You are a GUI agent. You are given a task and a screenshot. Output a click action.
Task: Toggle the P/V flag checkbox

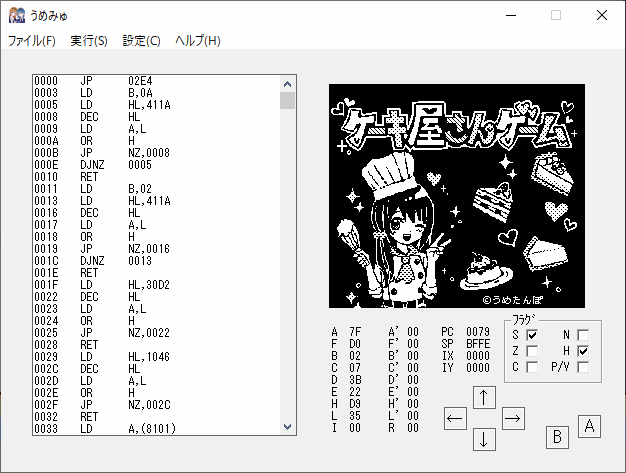pyautogui.click(x=583, y=367)
